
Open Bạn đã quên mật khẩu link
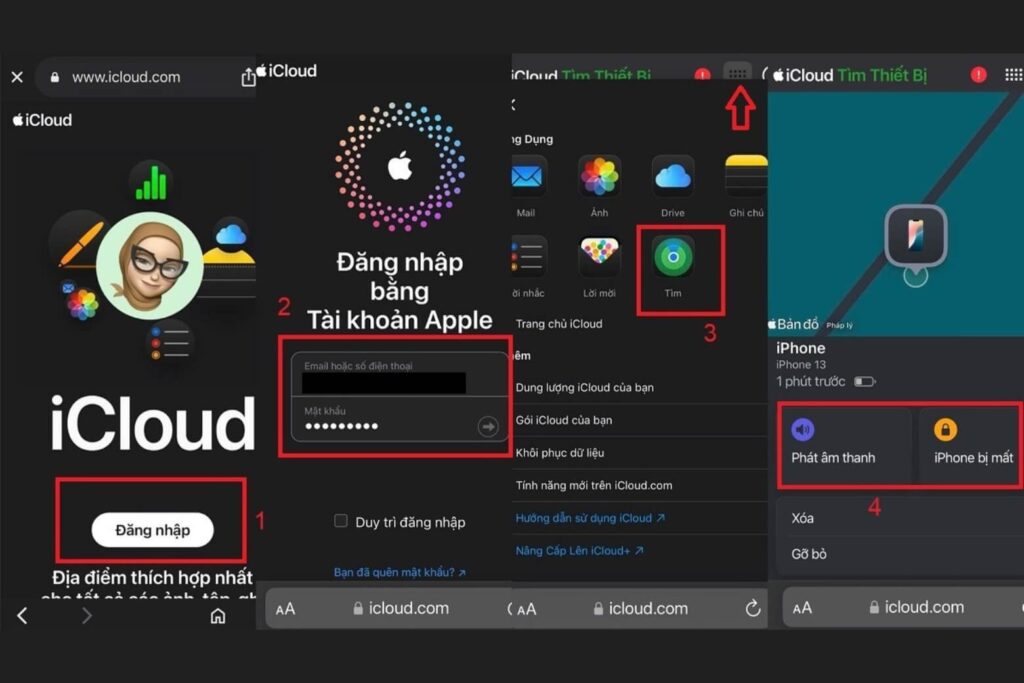[399, 572]
